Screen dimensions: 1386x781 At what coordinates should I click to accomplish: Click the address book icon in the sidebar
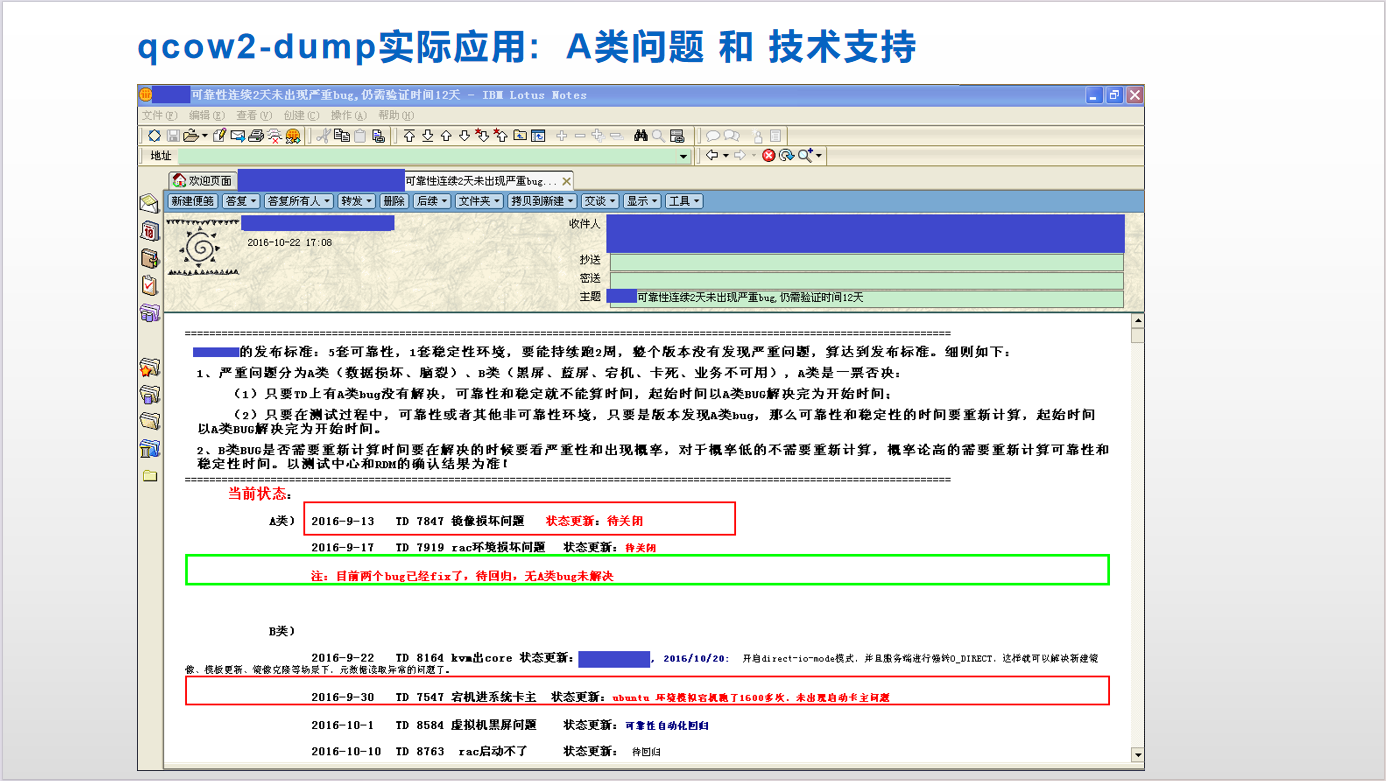[150, 255]
